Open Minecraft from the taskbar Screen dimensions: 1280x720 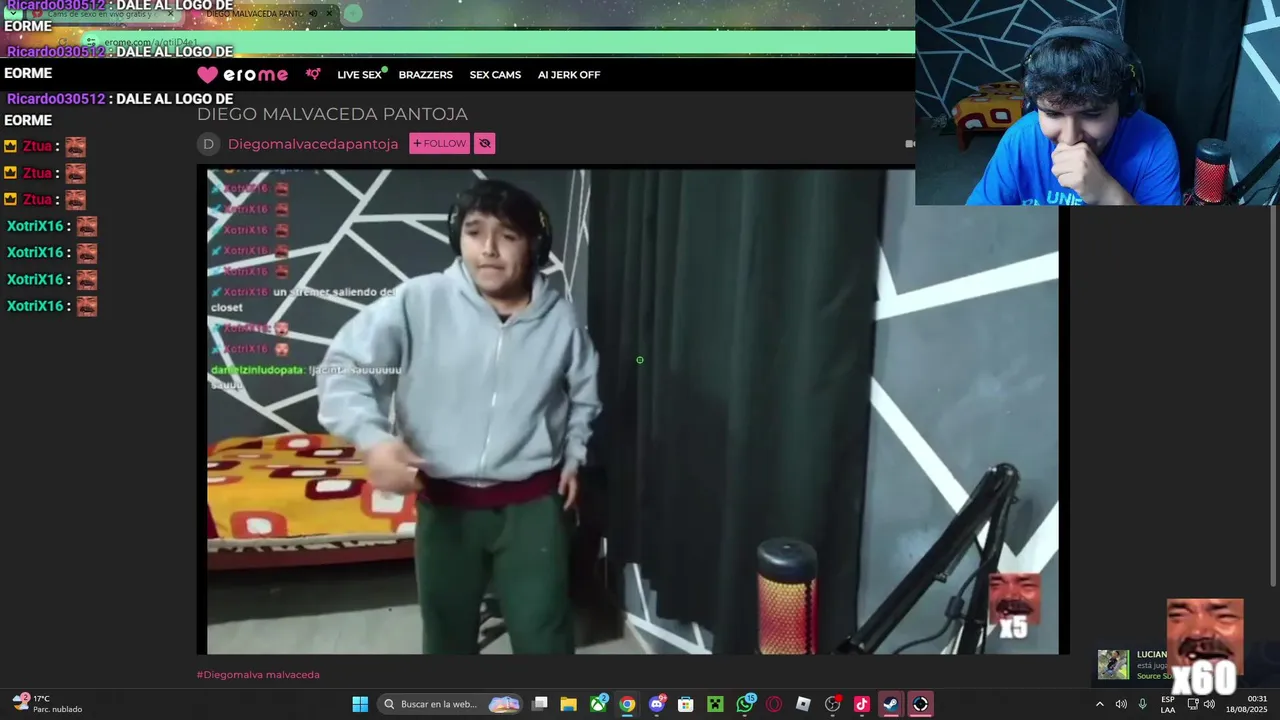click(x=715, y=704)
